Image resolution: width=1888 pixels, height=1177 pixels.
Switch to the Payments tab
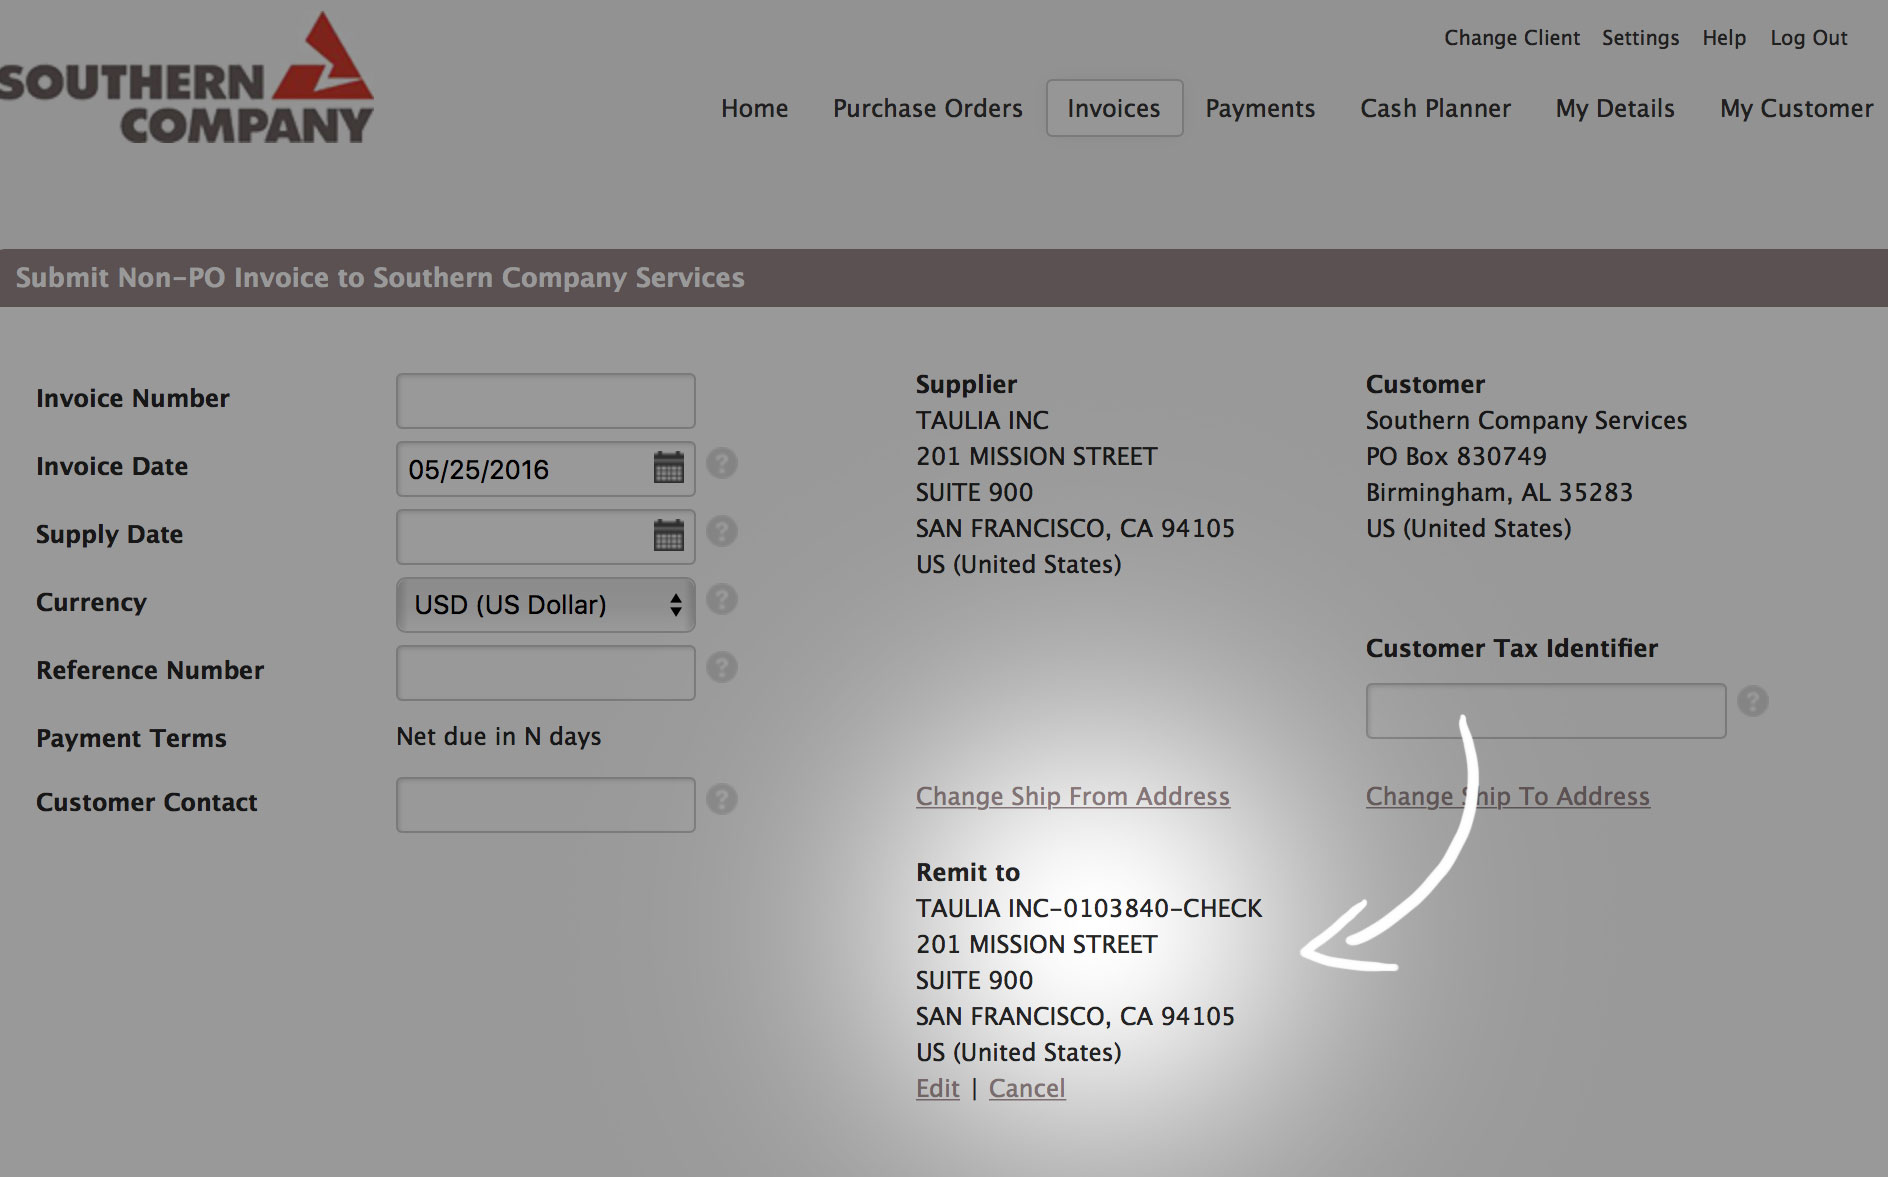1260,108
